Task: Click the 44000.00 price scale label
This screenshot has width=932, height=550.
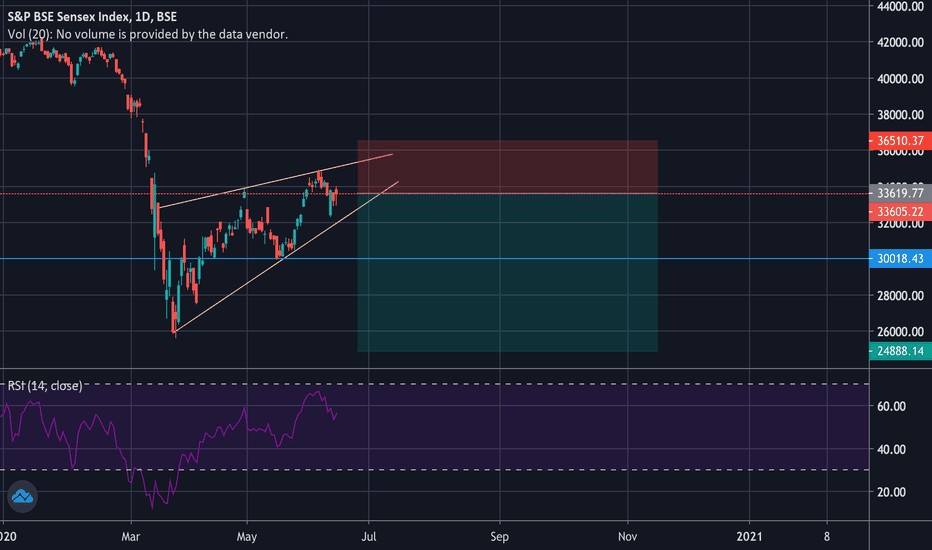Action: 900,7
